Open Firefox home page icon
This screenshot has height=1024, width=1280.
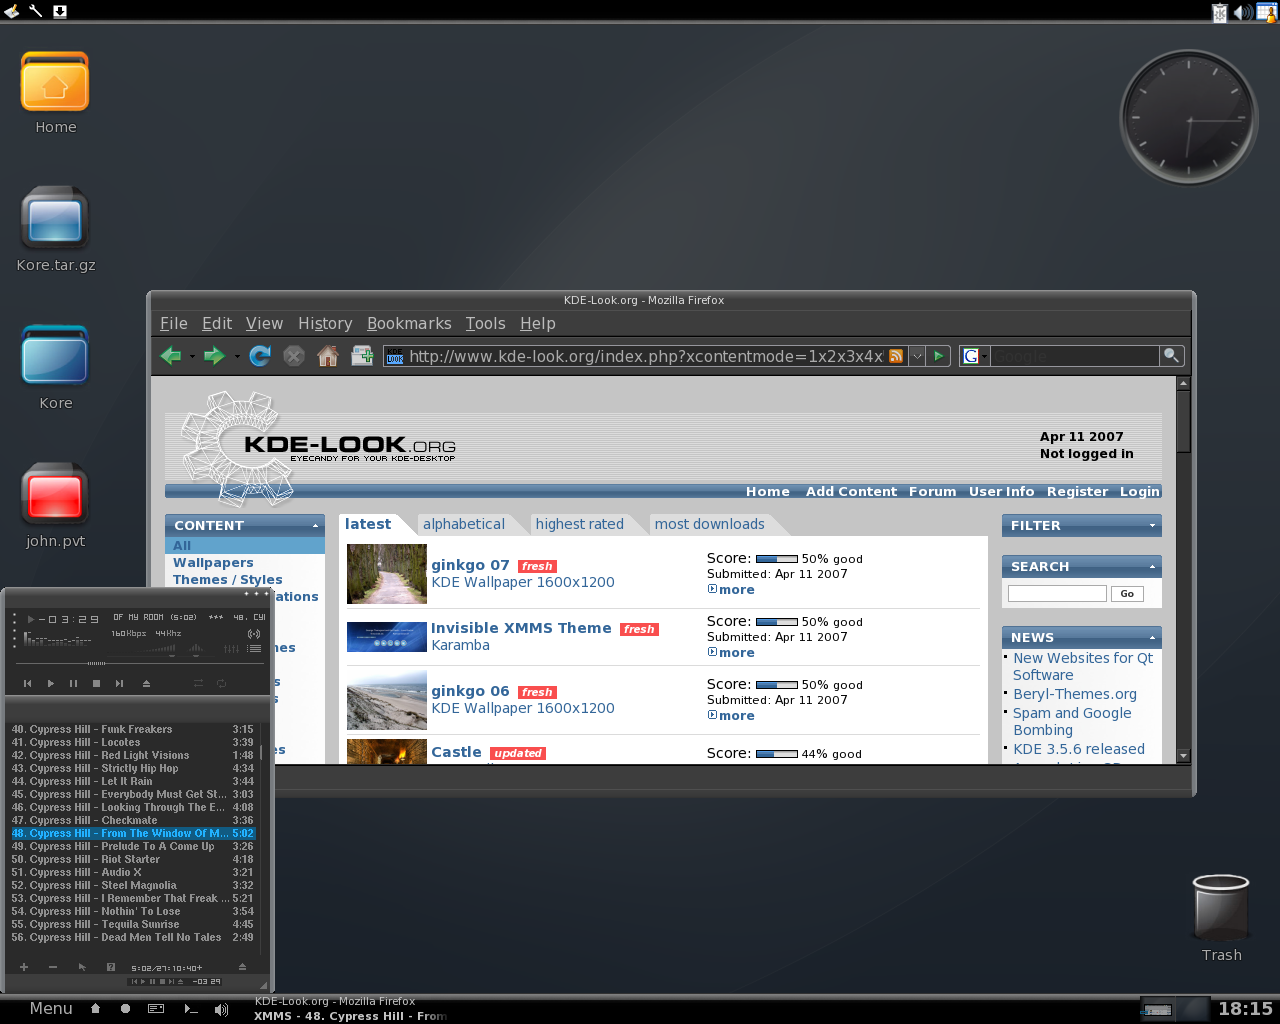[328, 356]
